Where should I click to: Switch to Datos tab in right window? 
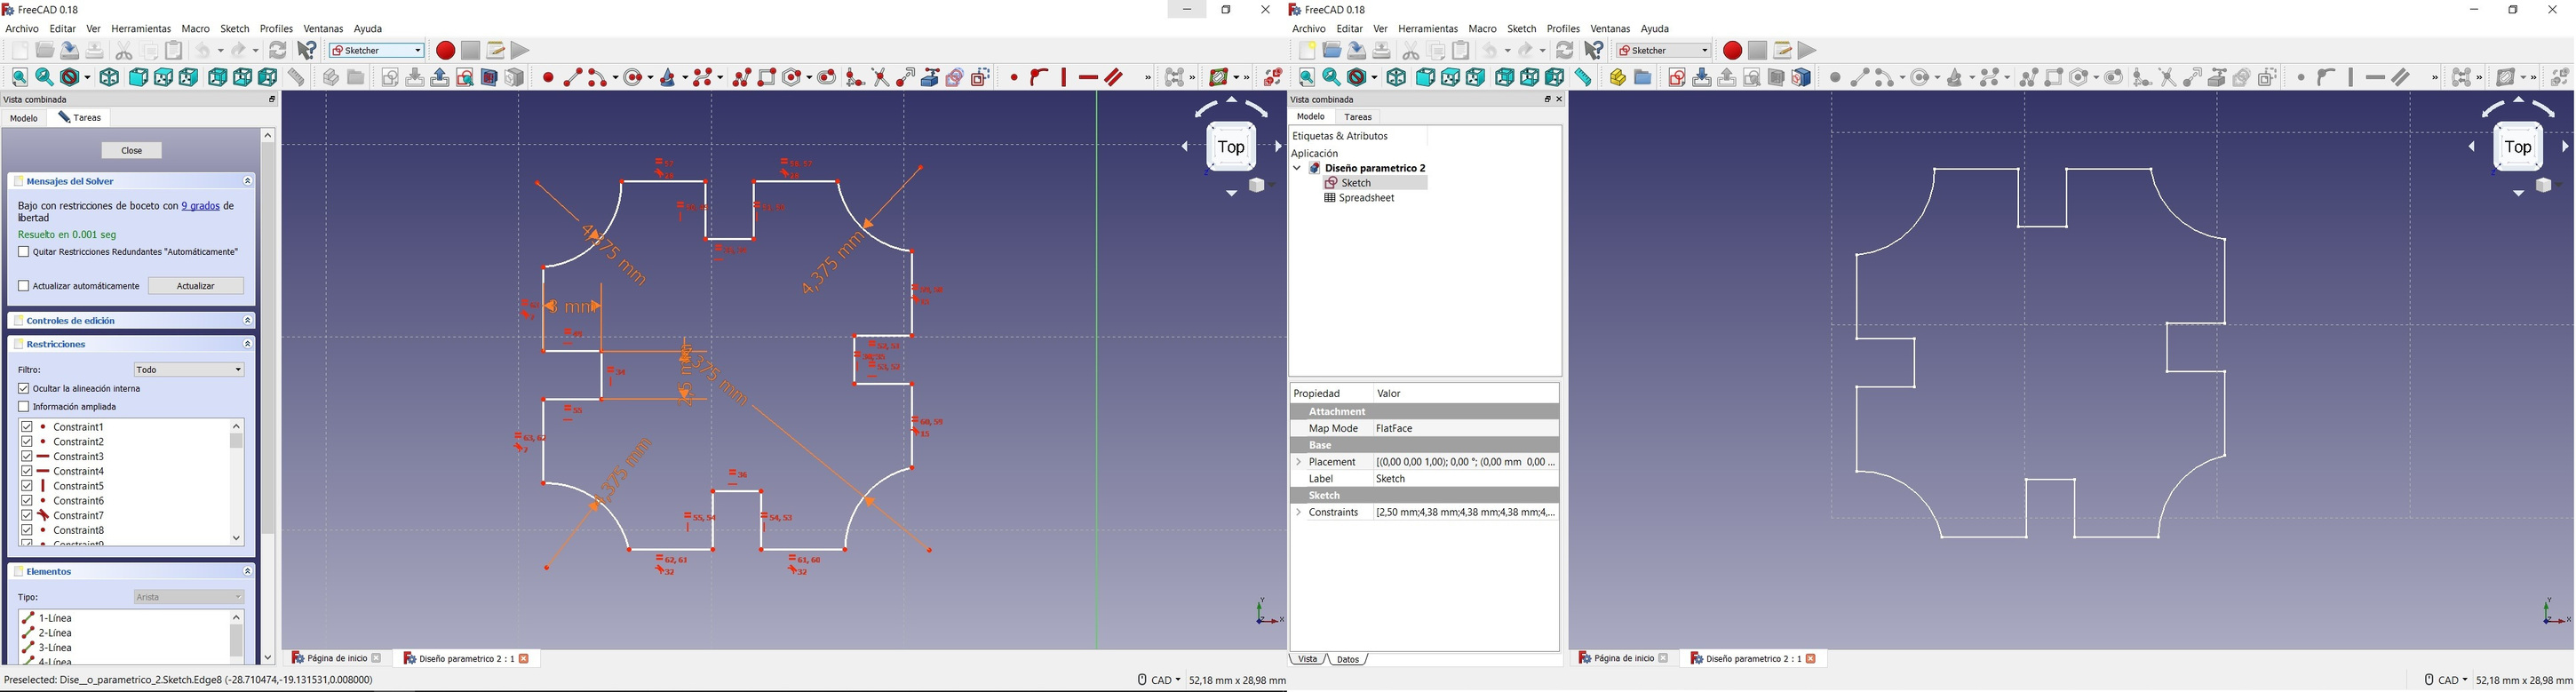(x=1348, y=660)
